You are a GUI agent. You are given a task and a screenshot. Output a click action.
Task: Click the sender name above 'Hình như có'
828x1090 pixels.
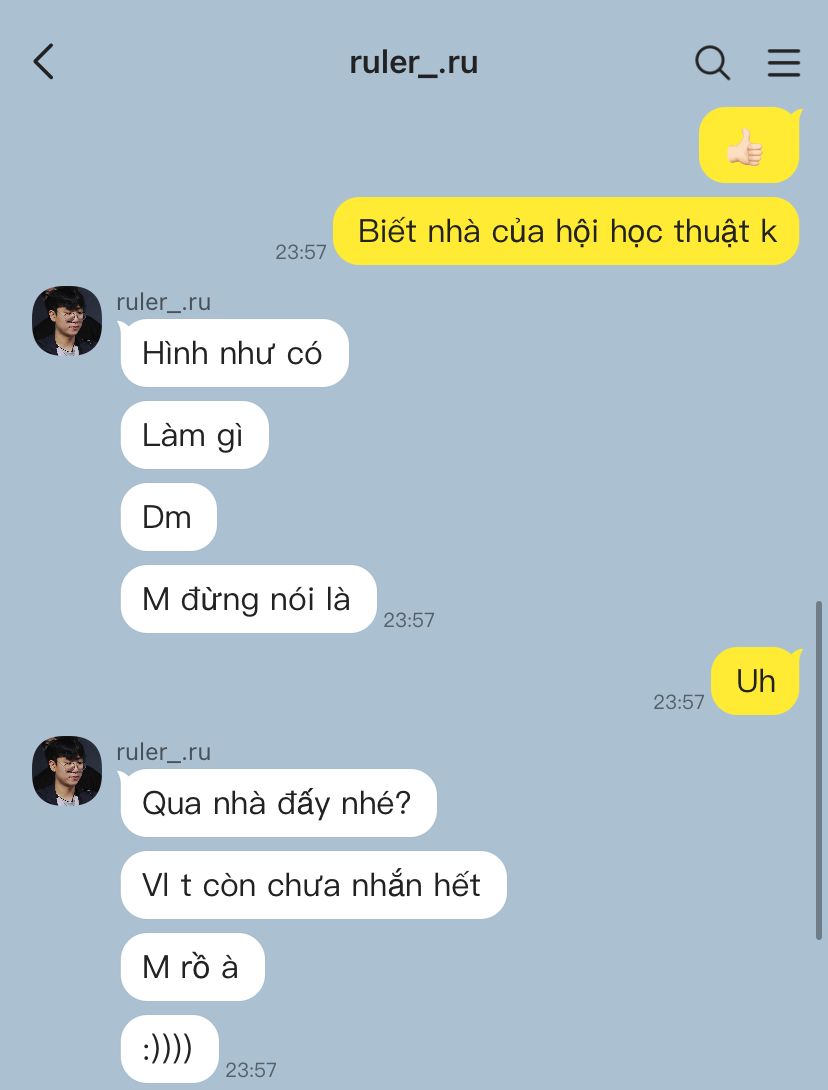tap(163, 302)
